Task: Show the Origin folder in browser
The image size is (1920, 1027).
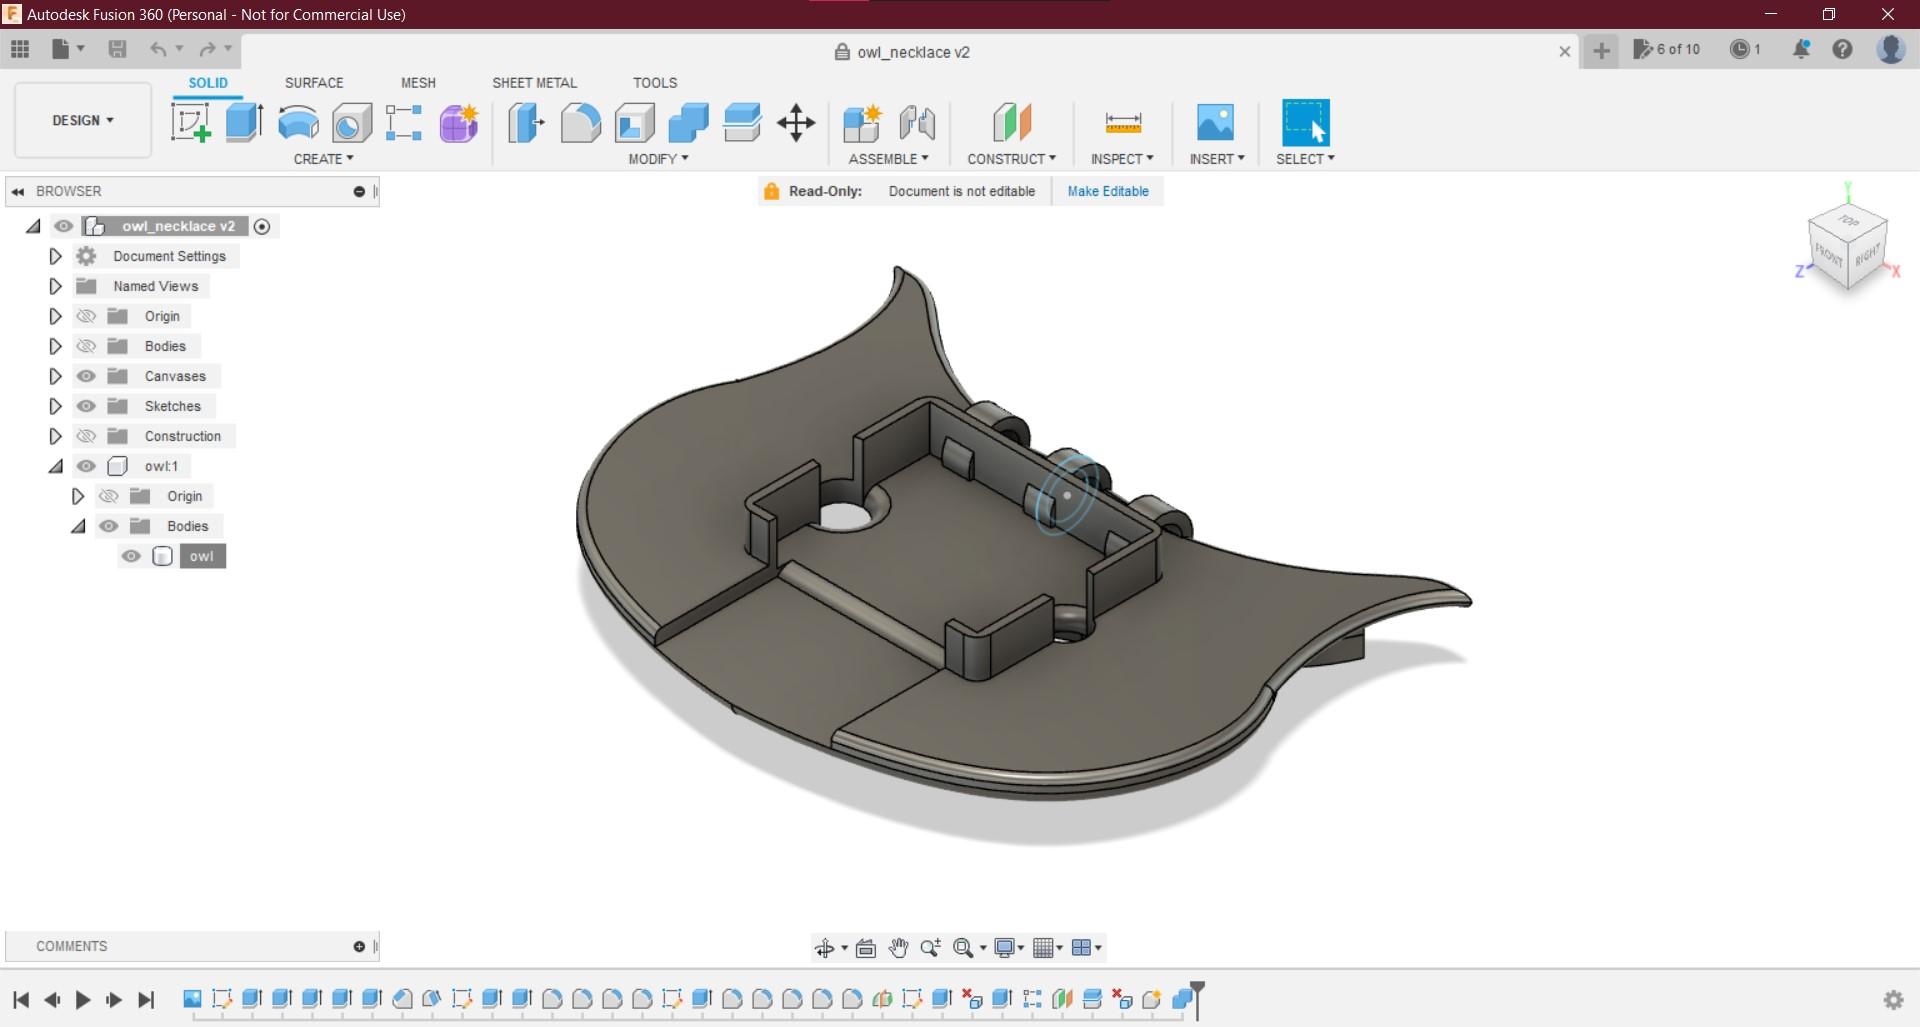Action: tap(87, 315)
